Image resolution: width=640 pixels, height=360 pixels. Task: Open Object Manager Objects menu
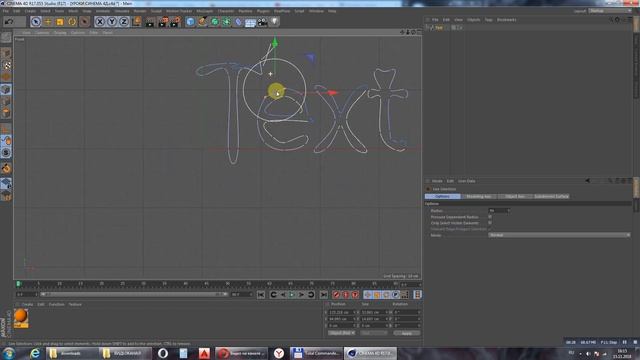tap(473, 20)
